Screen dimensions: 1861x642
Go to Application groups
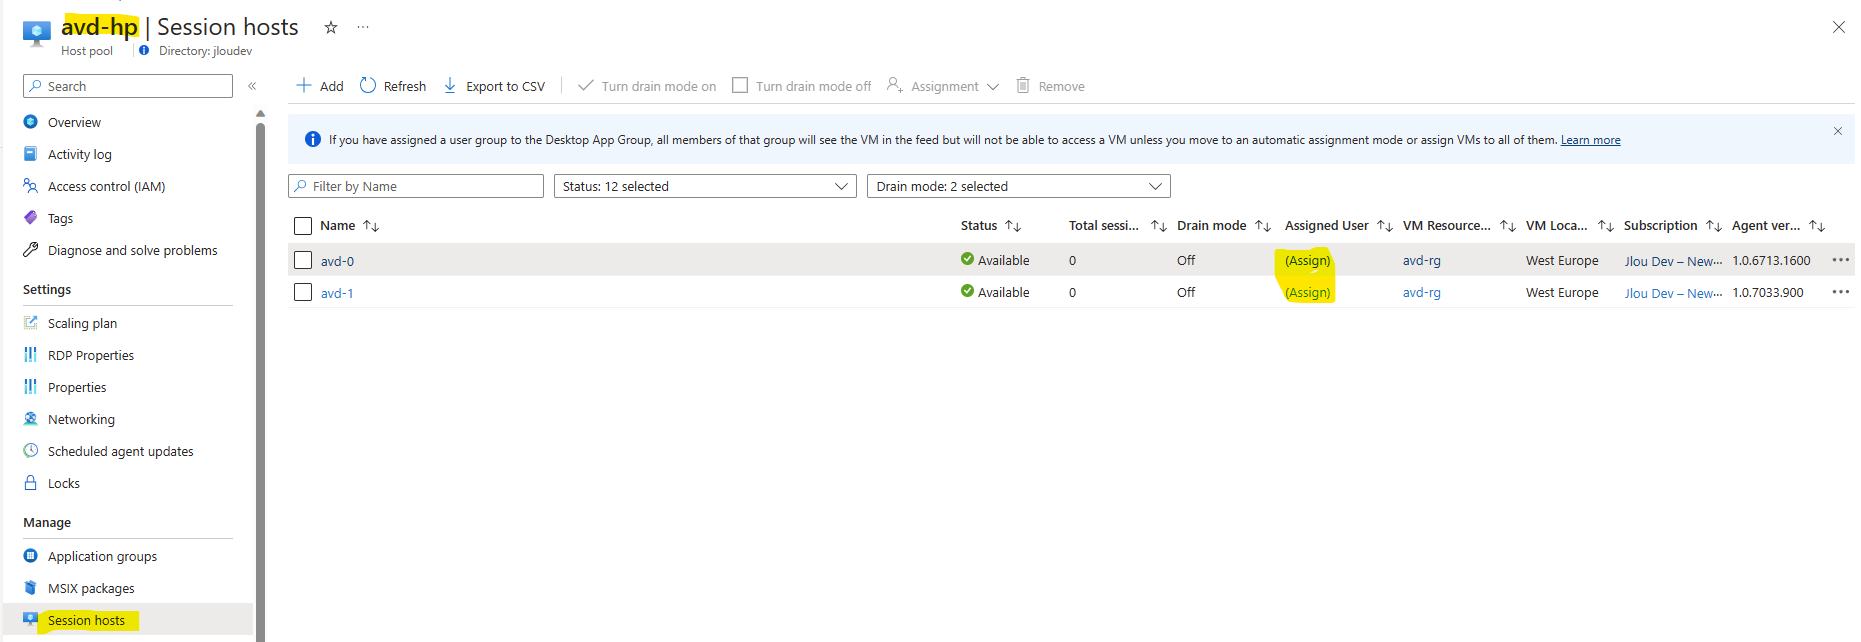pos(102,556)
